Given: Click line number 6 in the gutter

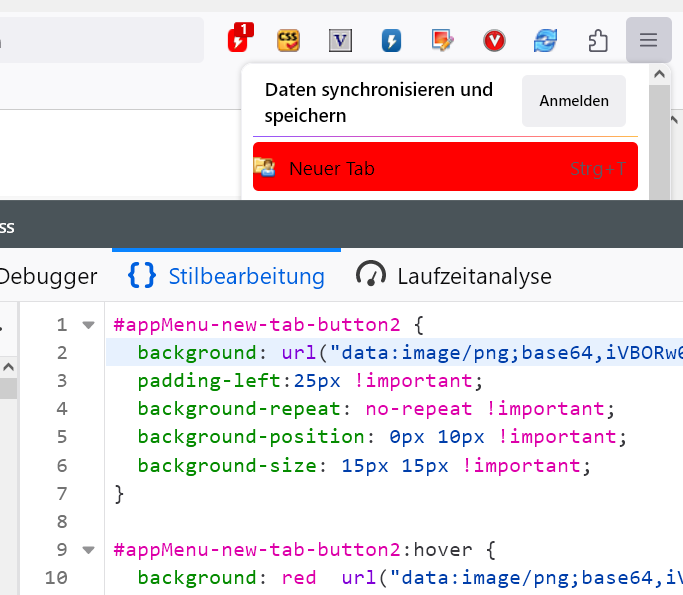Looking at the screenshot, I should point(61,465).
